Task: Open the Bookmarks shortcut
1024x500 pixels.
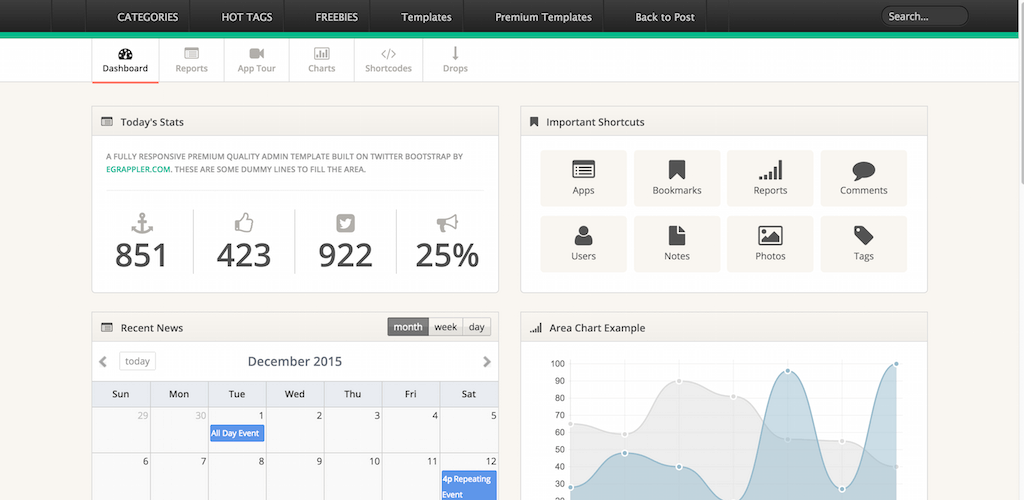Action: pyautogui.click(x=677, y=178)
